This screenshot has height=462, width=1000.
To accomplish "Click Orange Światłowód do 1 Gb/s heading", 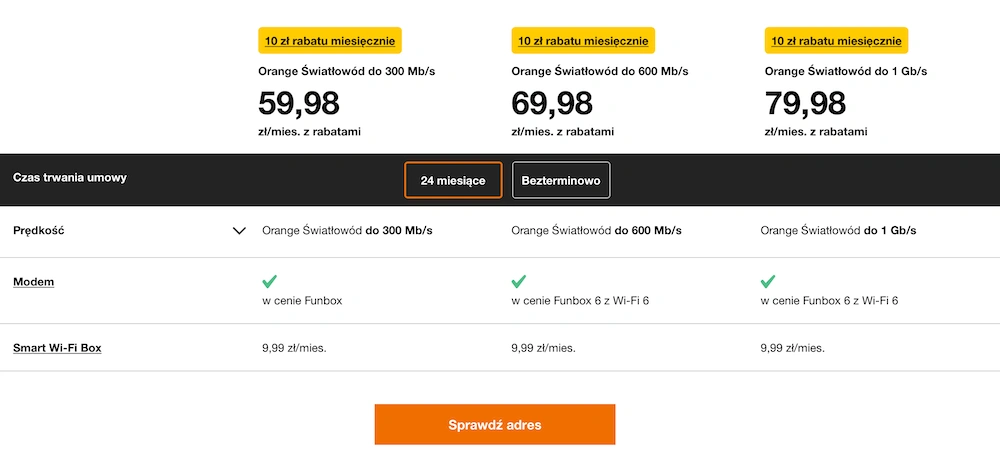I will point(846,71).
